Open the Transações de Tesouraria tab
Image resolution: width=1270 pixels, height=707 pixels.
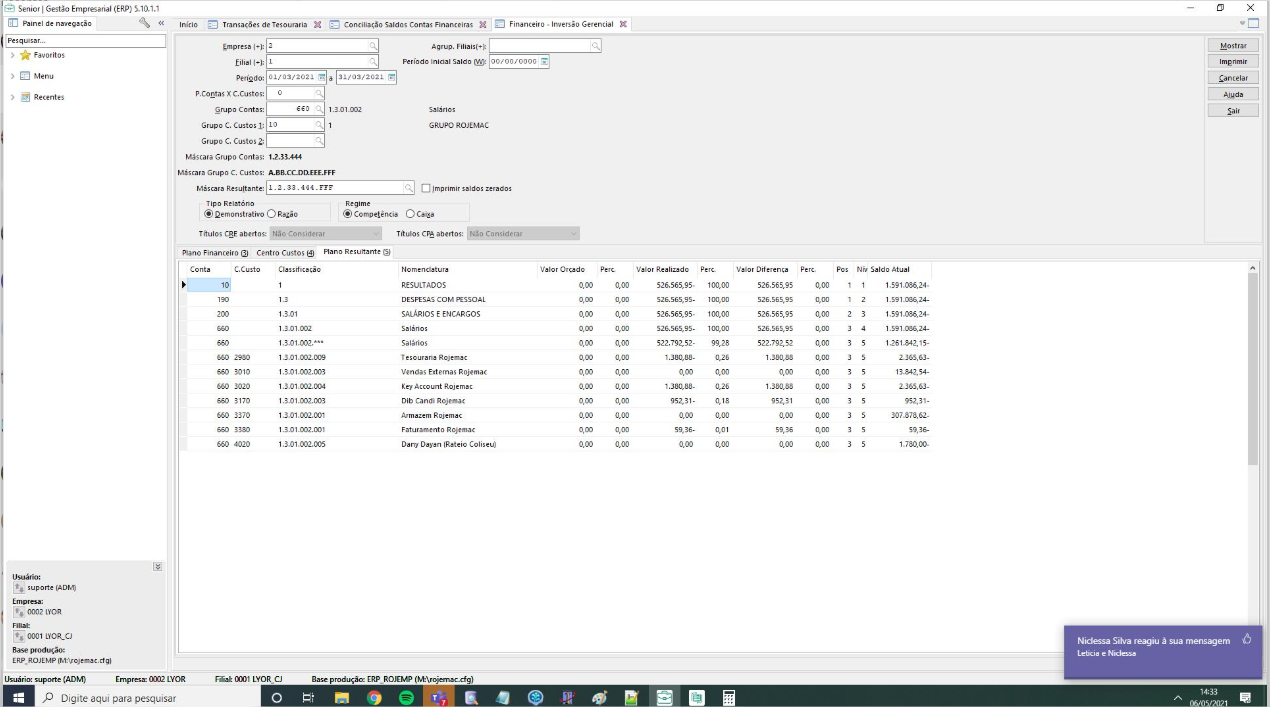[264, 24]
